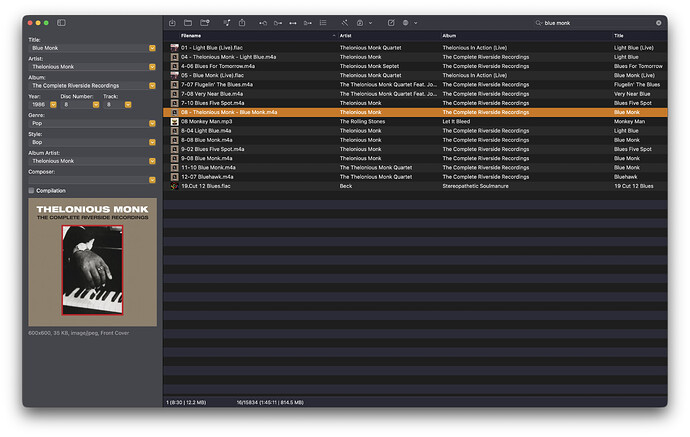The image size is (690, 437).
Task: Expand the Tag Sources dropdown chevron
Action: (415, 23)
